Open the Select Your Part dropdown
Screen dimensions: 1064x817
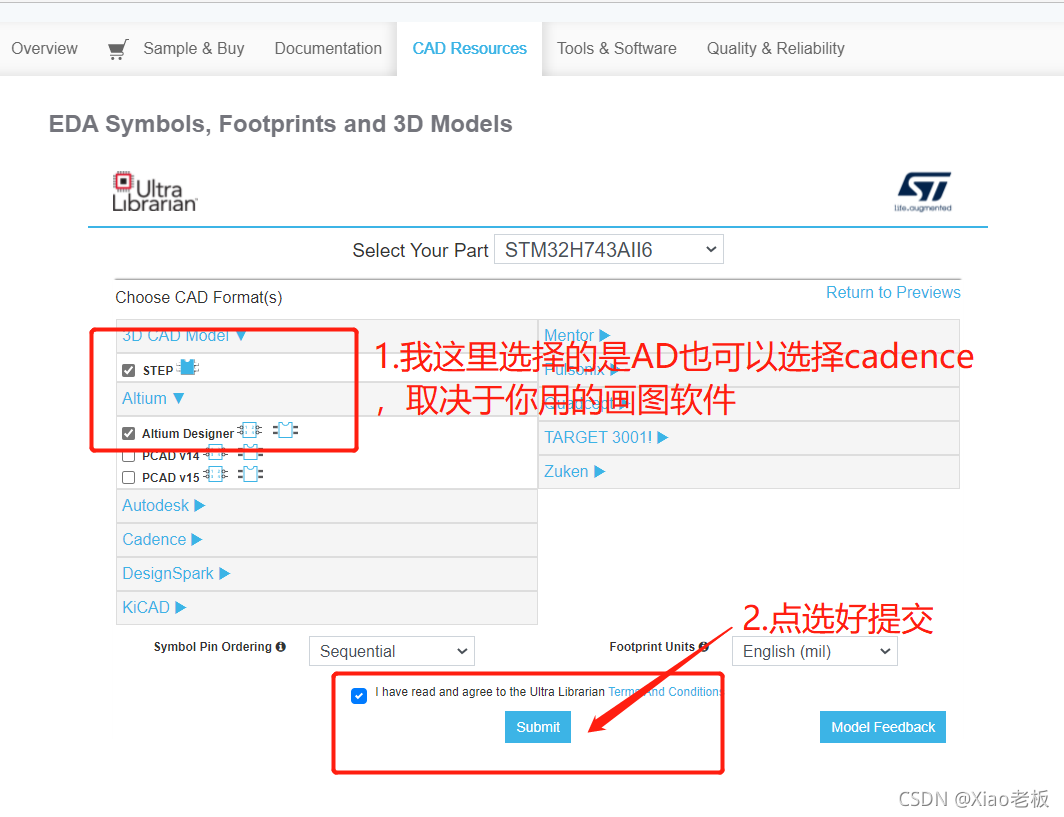tap(609, 250)
